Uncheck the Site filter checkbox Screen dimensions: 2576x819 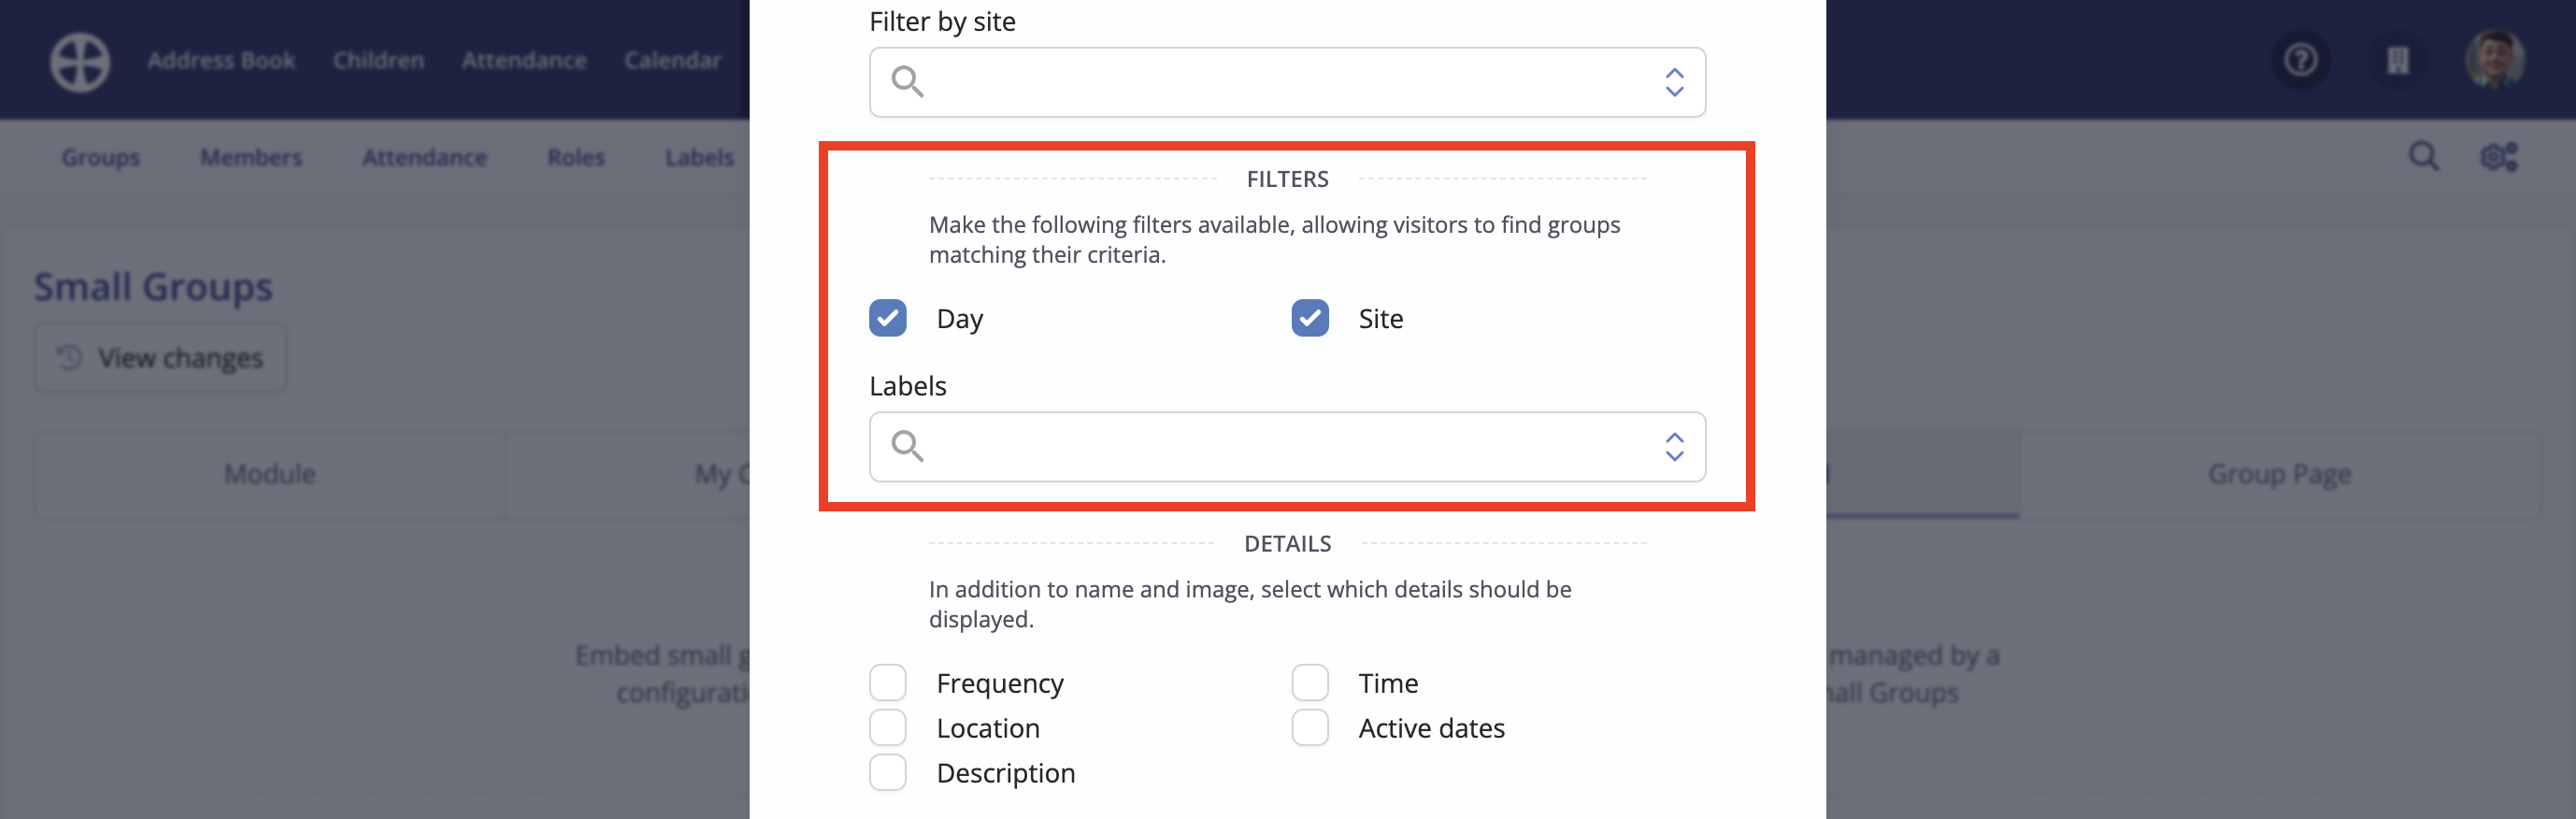1310,318
